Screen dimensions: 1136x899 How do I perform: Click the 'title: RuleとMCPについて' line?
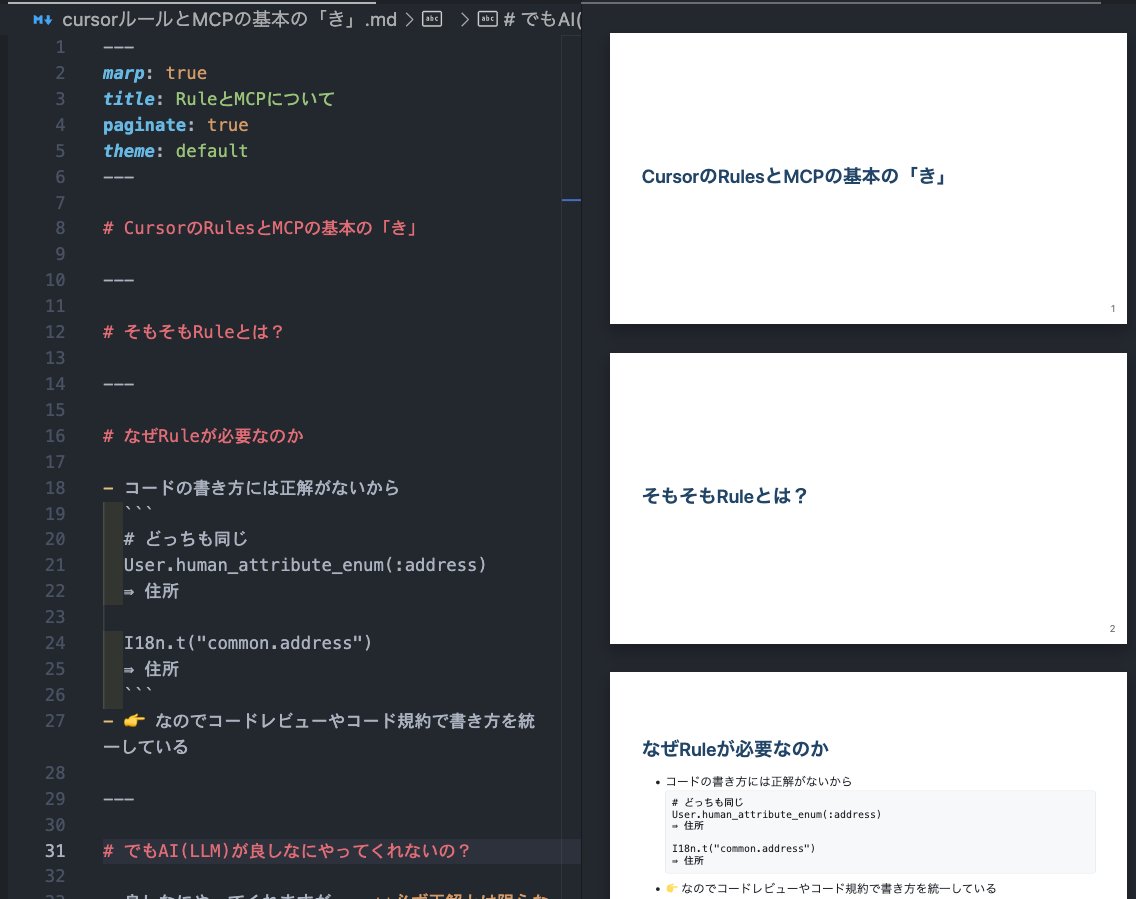coord(218,99)
